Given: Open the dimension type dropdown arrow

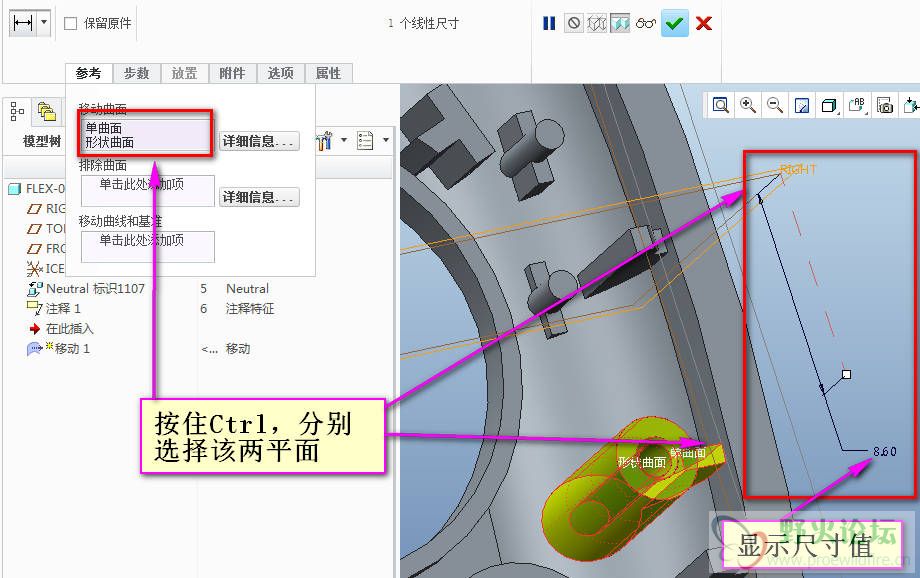Looking at the screenshot, I should [44, 23].
